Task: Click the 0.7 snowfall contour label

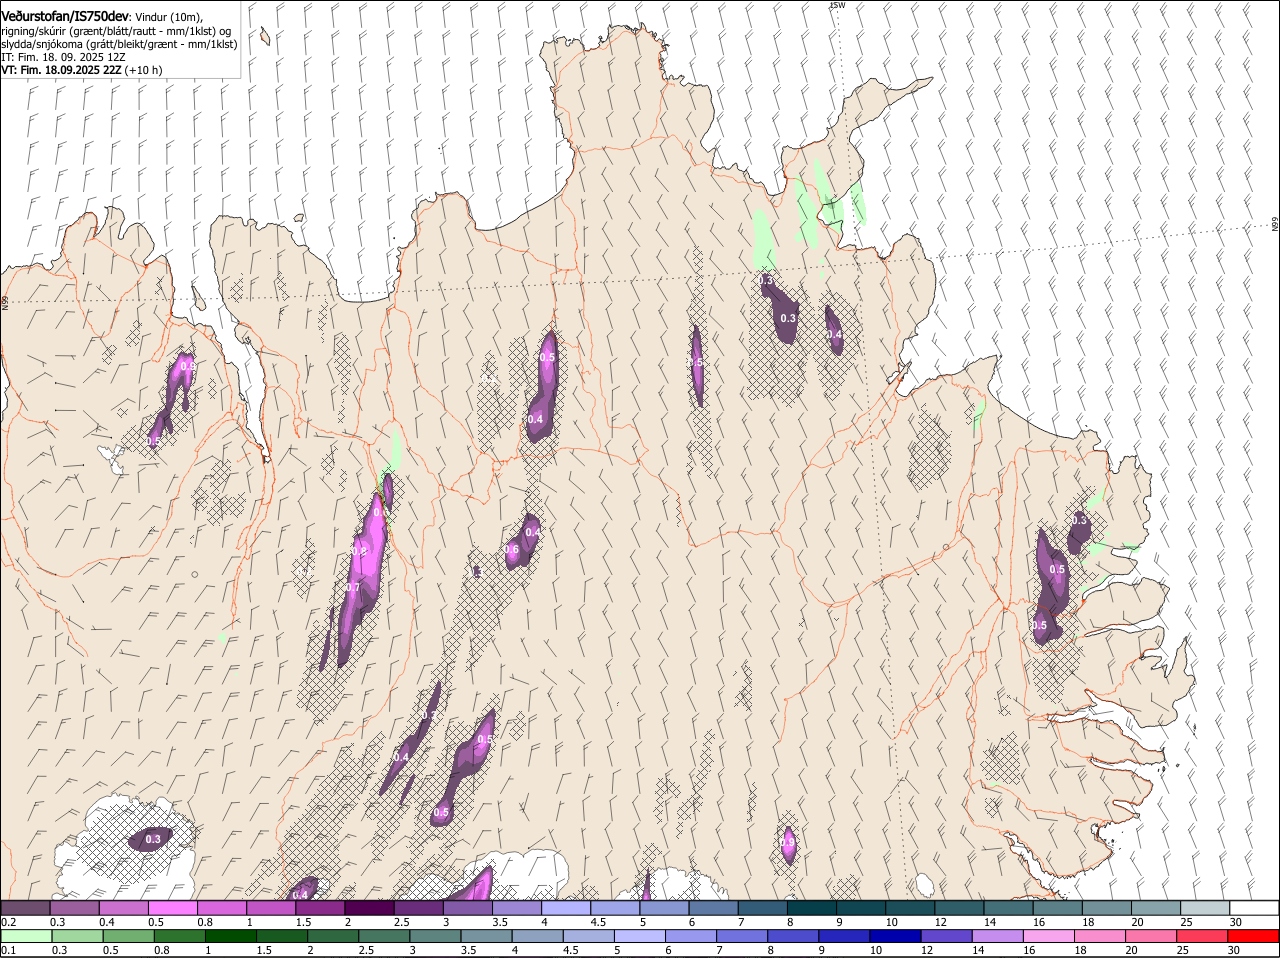Action: click(352, 587)
